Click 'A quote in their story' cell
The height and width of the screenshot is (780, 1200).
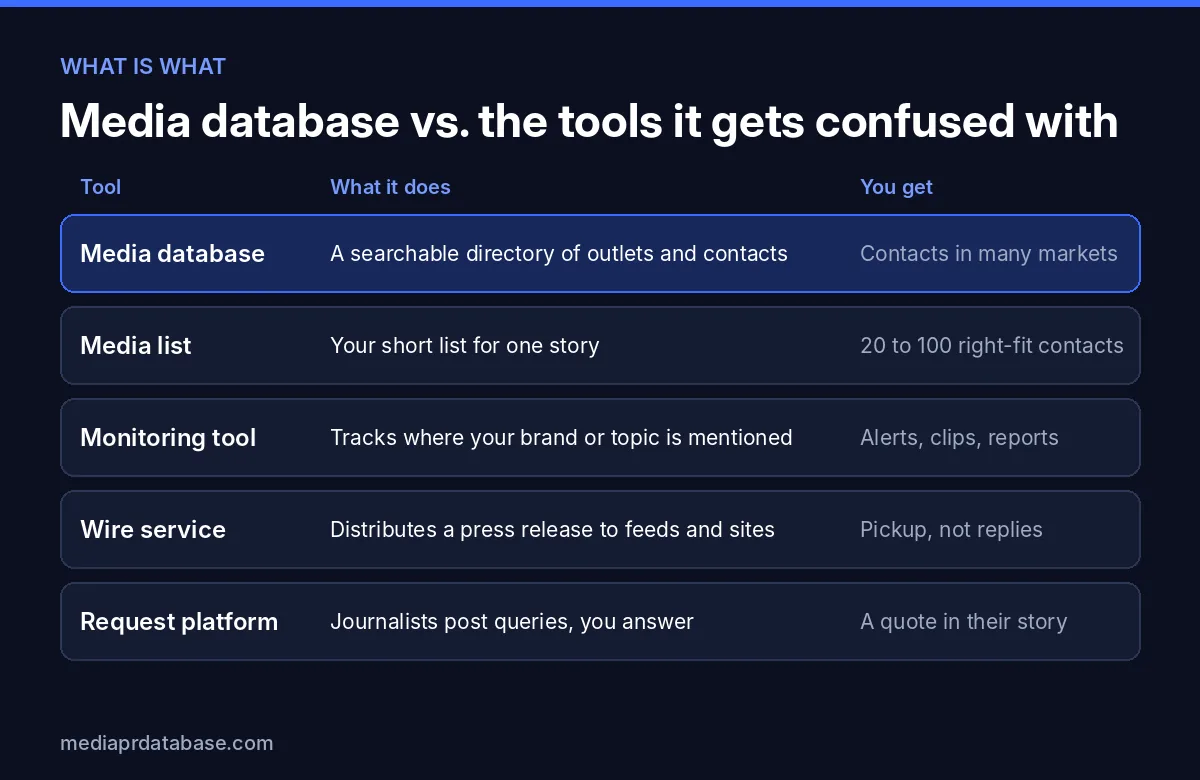[x=964, y=622]
